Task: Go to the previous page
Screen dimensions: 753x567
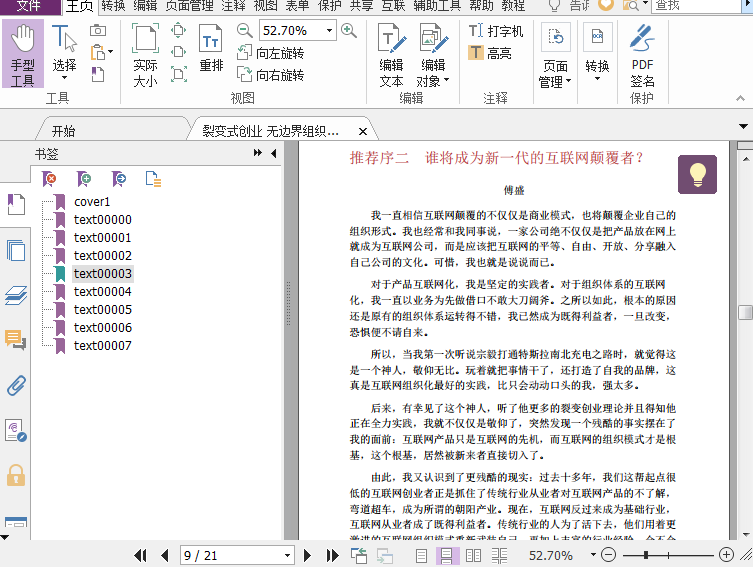Action: click(x=165, y=555)
